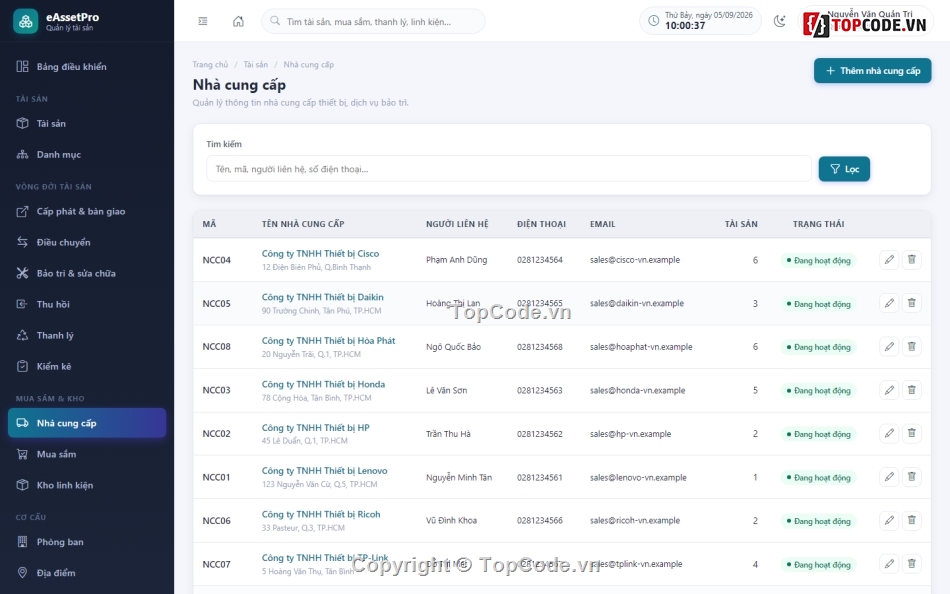950x594 pixels.
Task: Open Danh mục menu item
Action: [x=87, y=155]
